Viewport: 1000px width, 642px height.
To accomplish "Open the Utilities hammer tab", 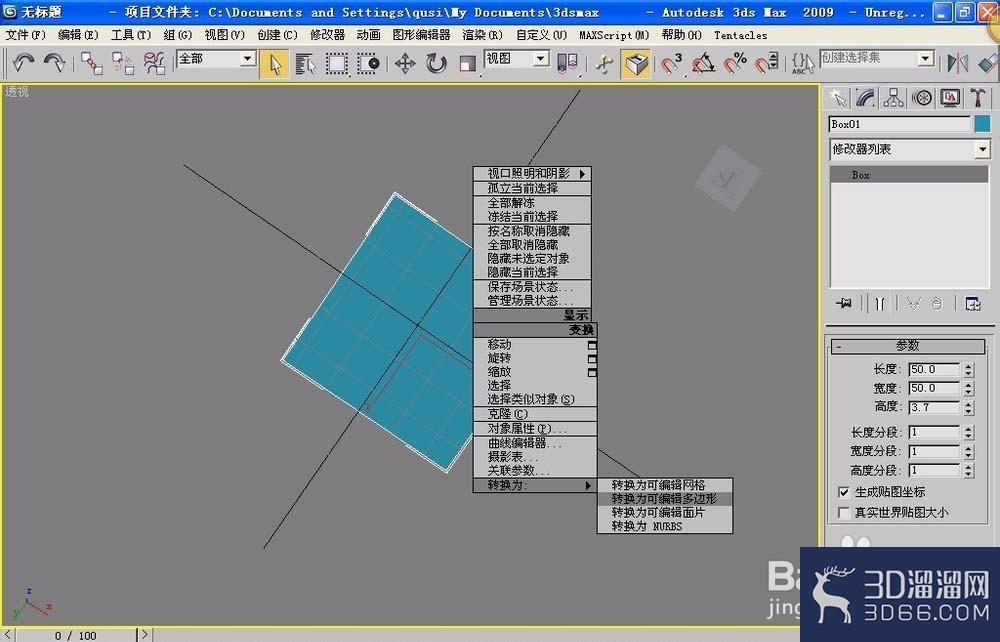I will coord(978,98).
